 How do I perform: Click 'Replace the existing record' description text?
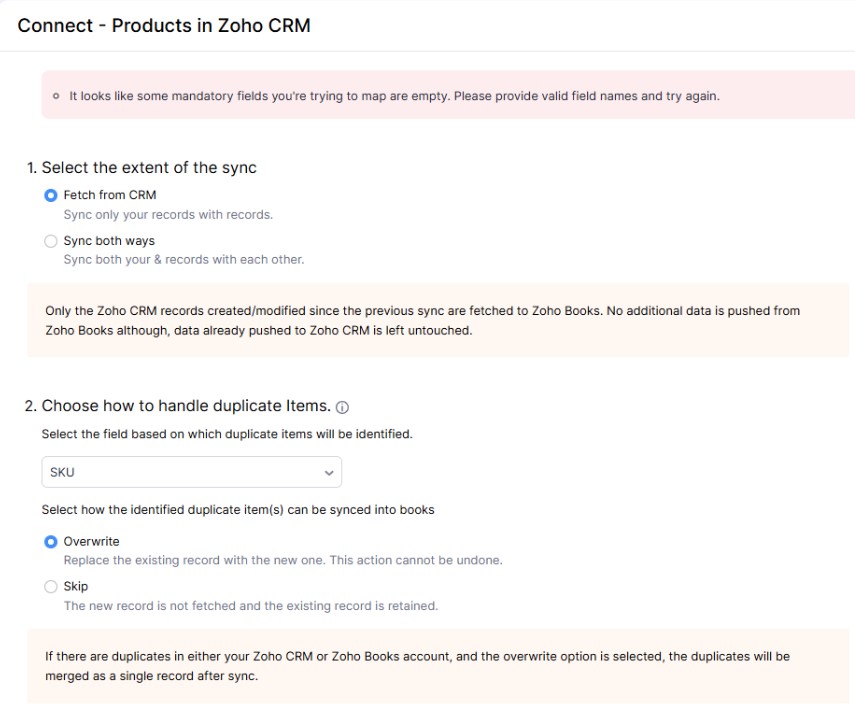click(x=282, y=560)
